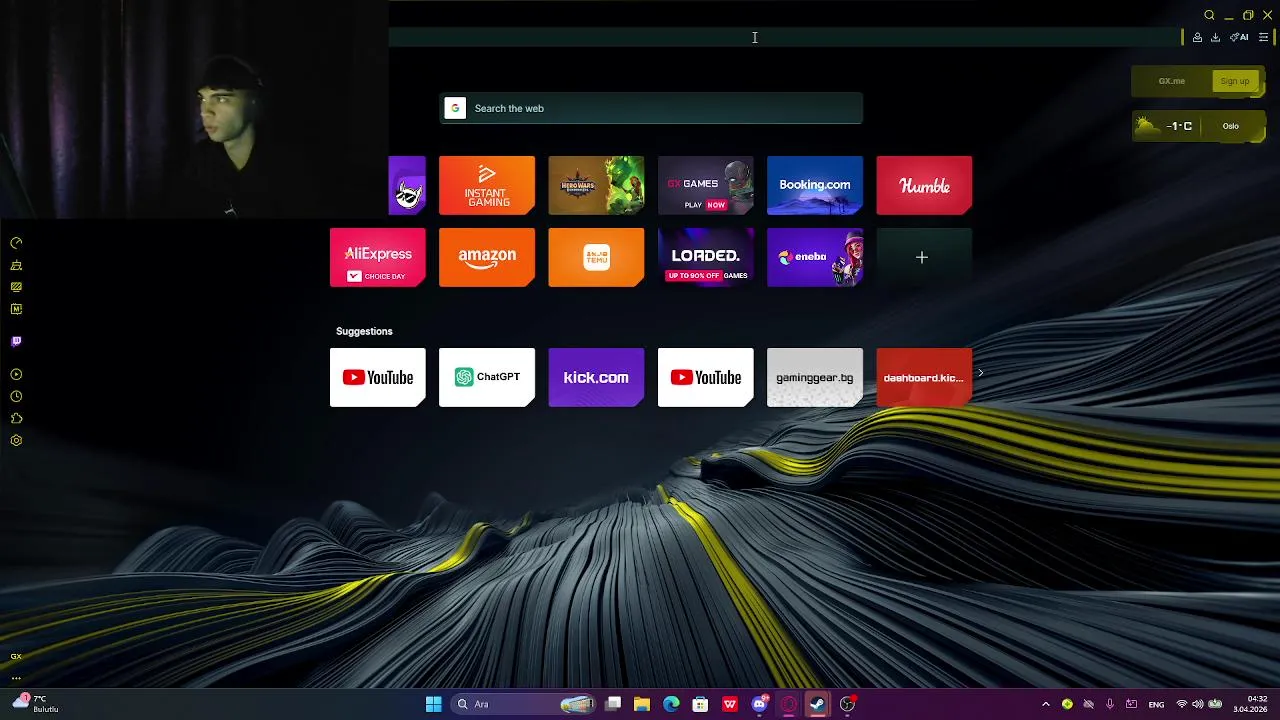Viewport: 1280px width, 720px height.
Task: Open the taskbar clock showing 04:32
Action: click(x=1252, y=704)
